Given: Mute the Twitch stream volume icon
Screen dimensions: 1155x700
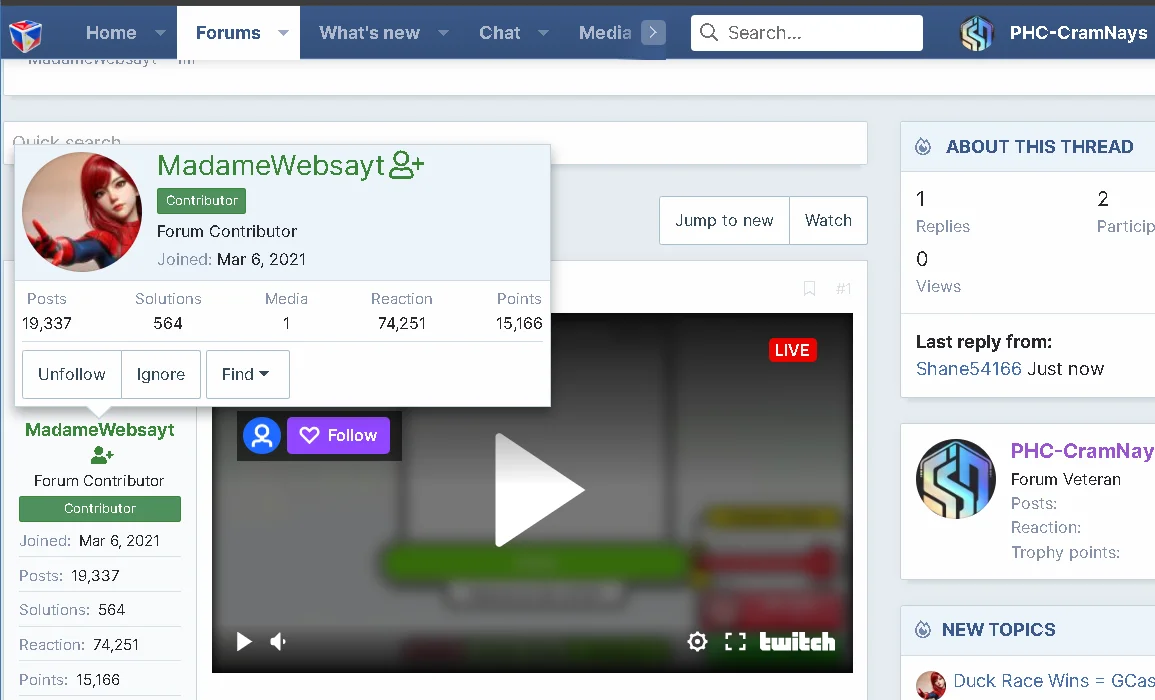Looking at the screenshot, I should tap(278, 642).
